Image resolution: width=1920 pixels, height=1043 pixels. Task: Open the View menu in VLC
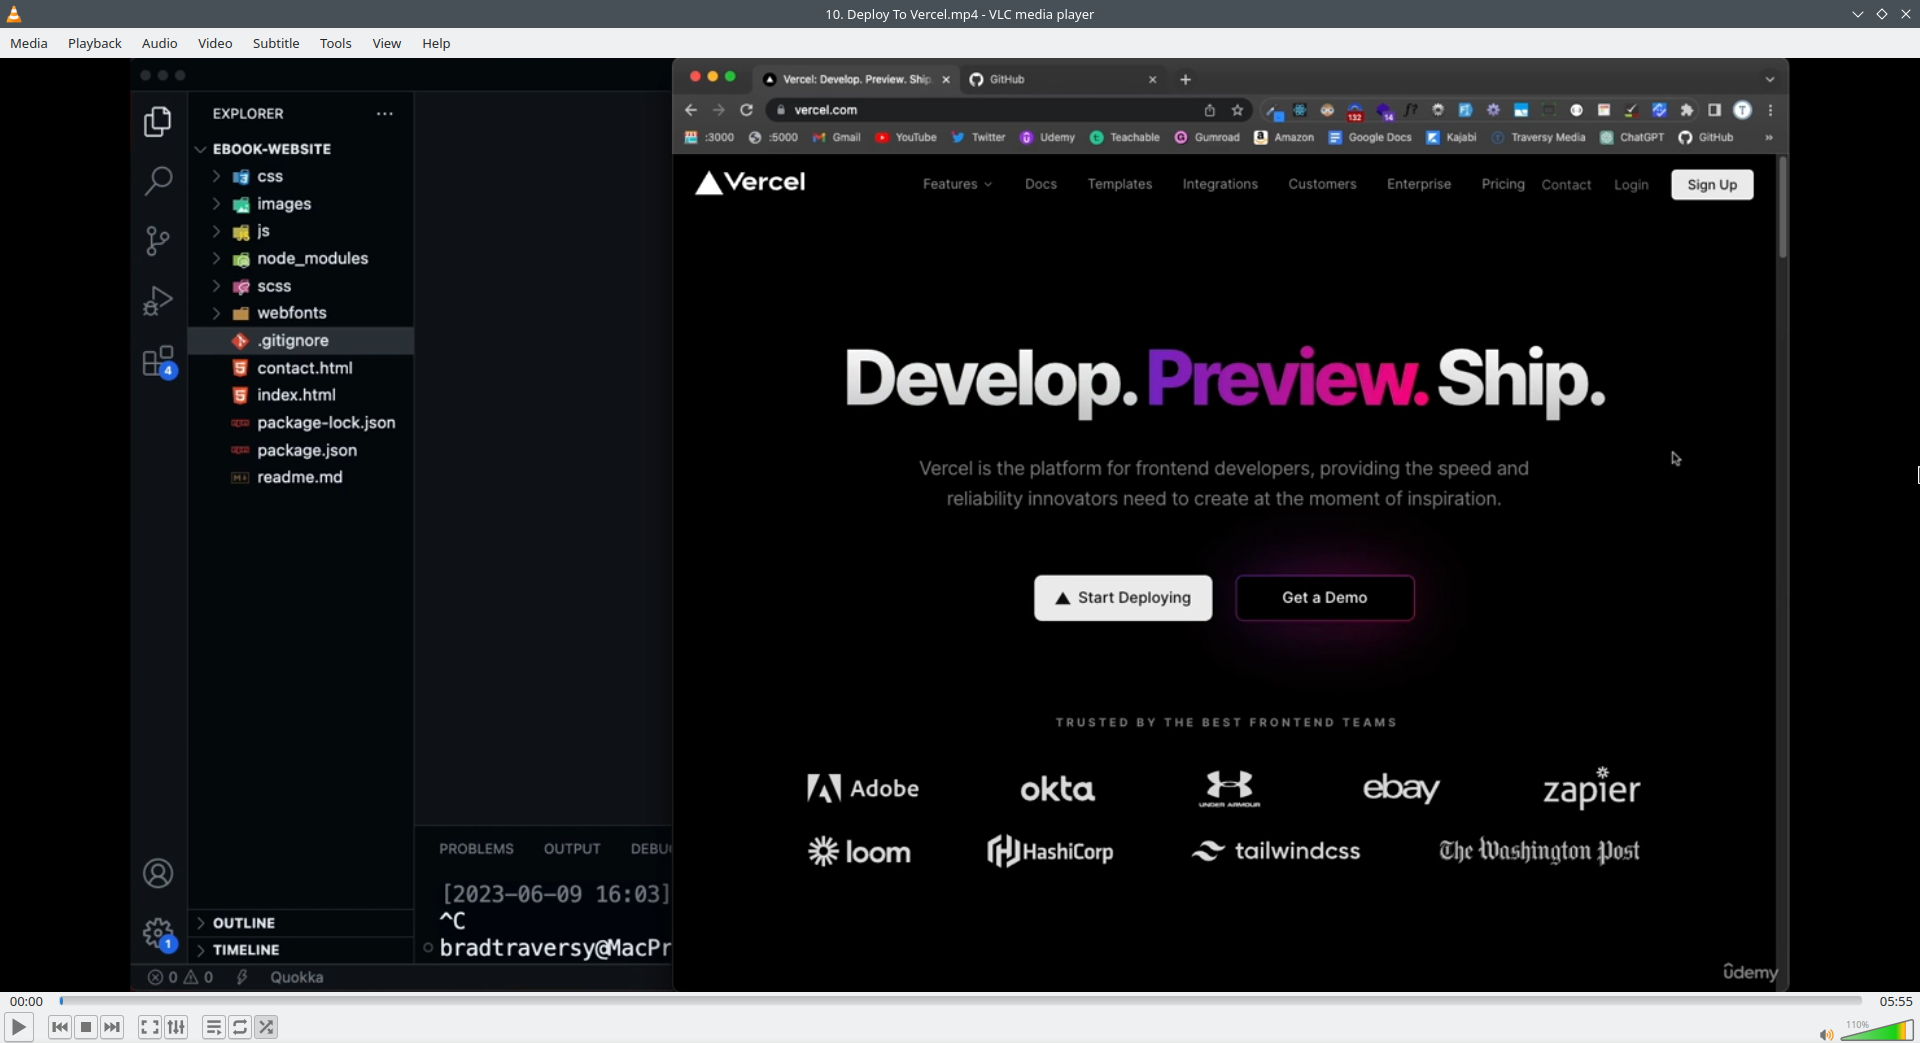click(x=387, y=43)
